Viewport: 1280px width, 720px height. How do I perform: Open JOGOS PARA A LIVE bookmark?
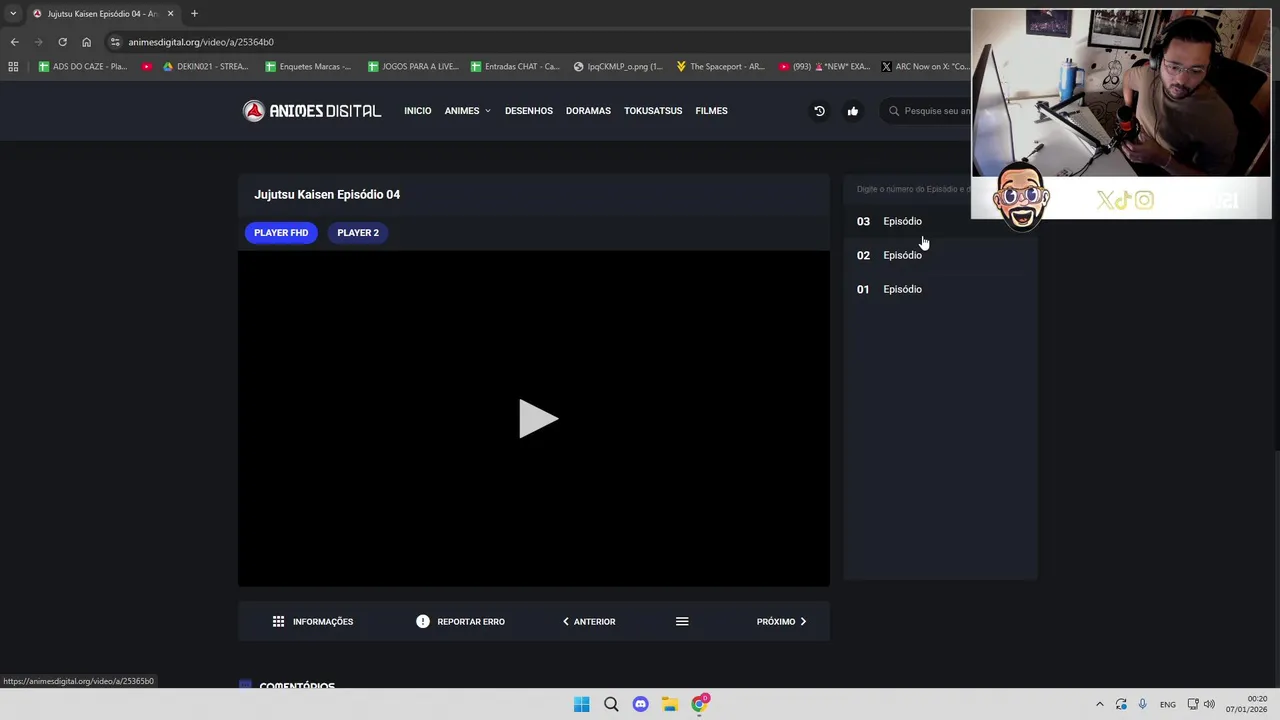click(x=413, y=67)
